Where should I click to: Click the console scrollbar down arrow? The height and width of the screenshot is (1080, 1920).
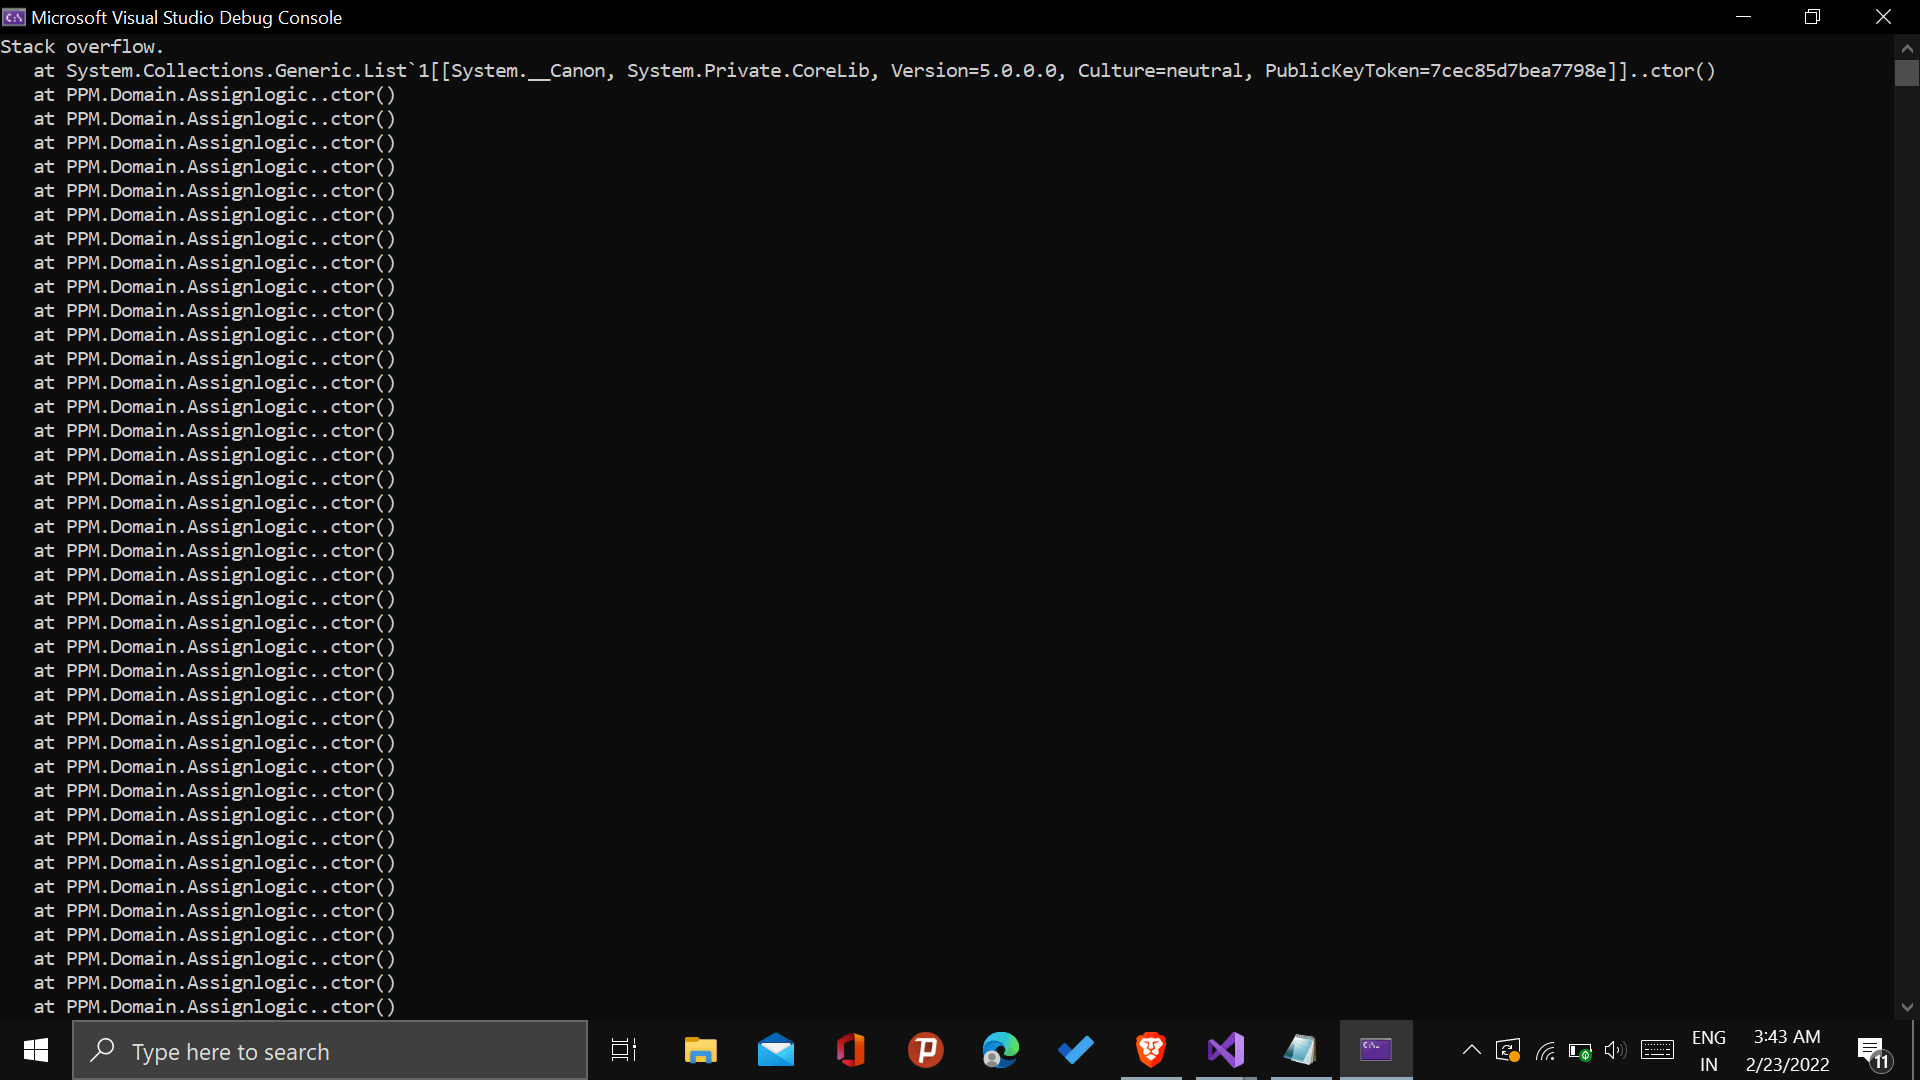1907,1007
